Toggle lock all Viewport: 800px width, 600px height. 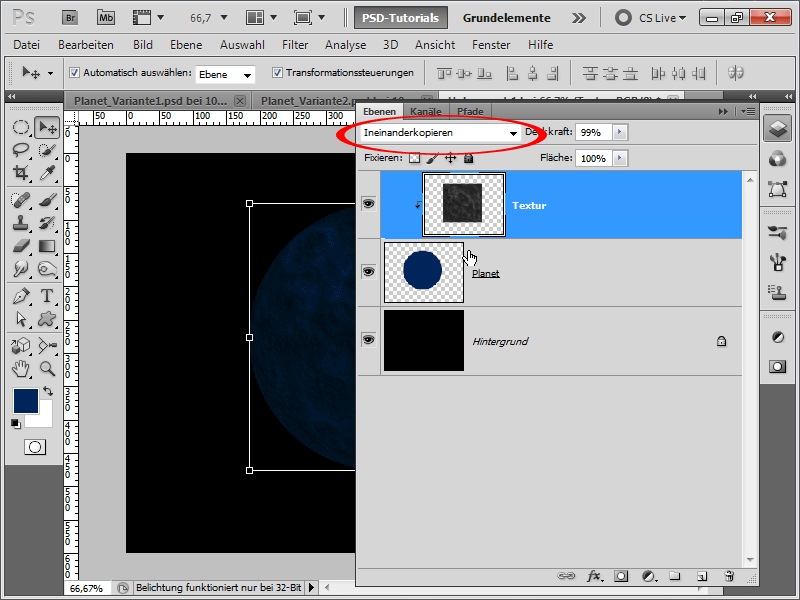point(468,158)
